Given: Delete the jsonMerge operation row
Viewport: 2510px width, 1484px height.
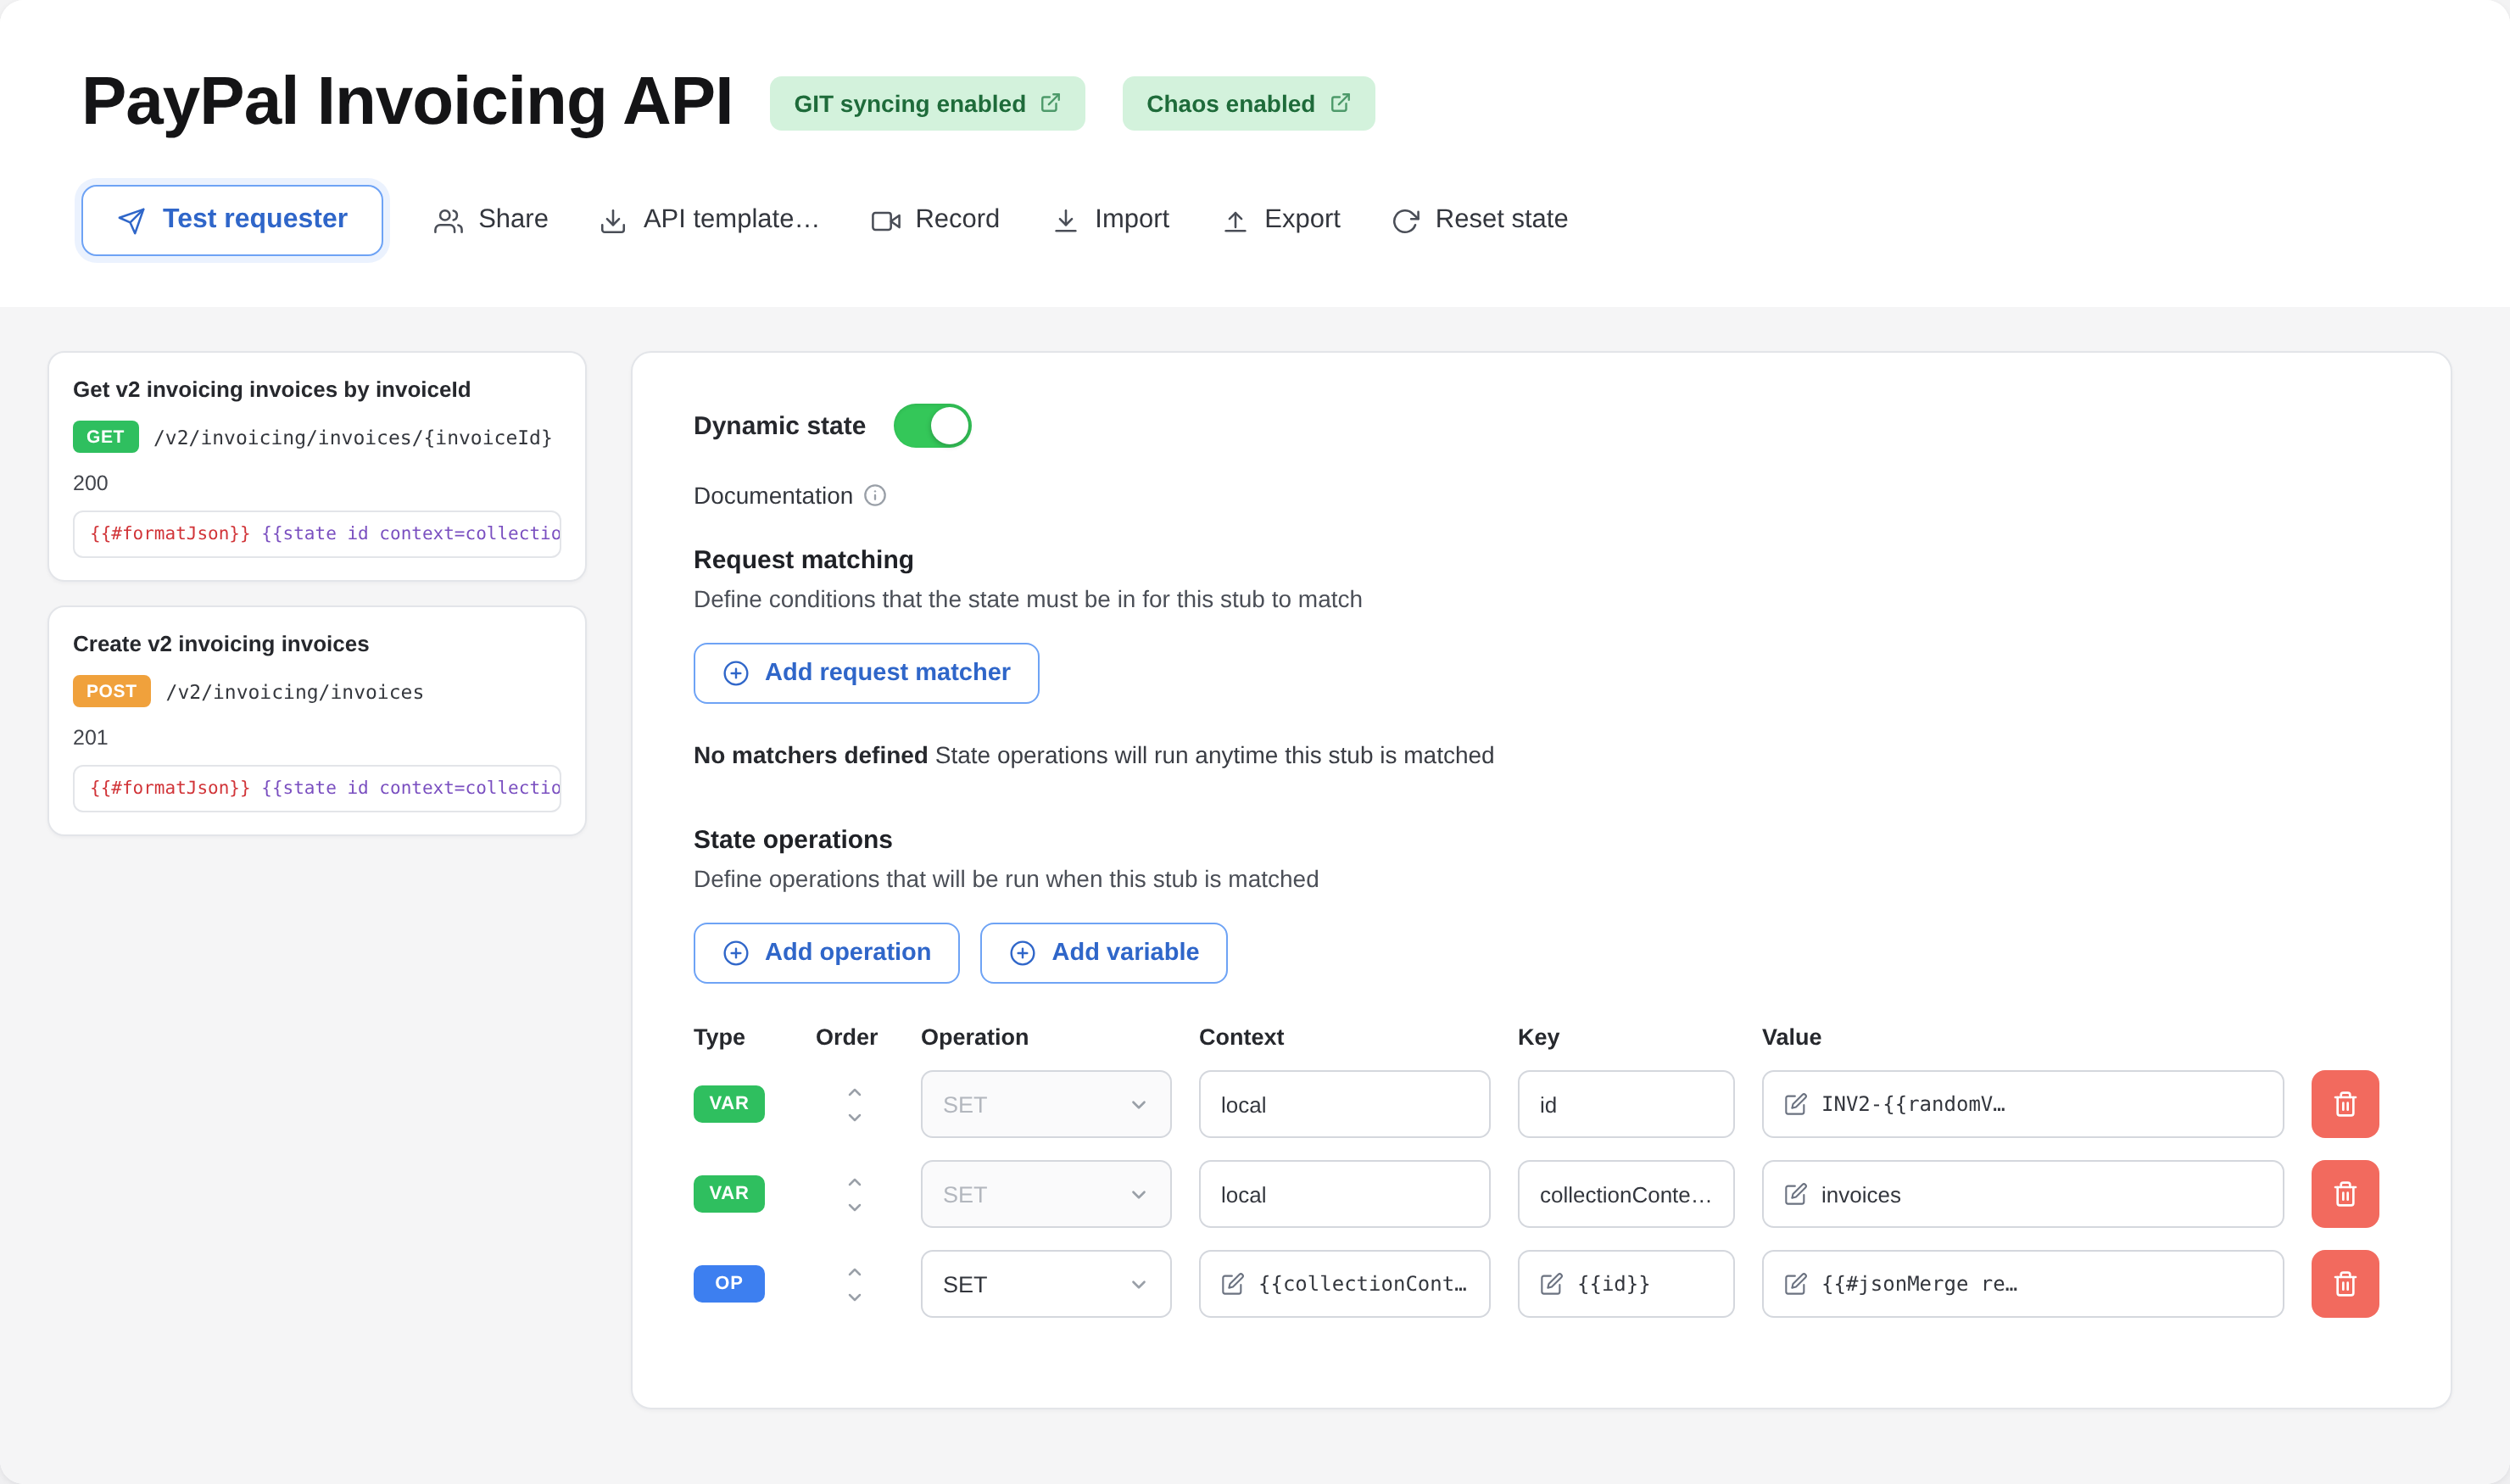Looking at the screenshot, I should coord(2345,1284).
